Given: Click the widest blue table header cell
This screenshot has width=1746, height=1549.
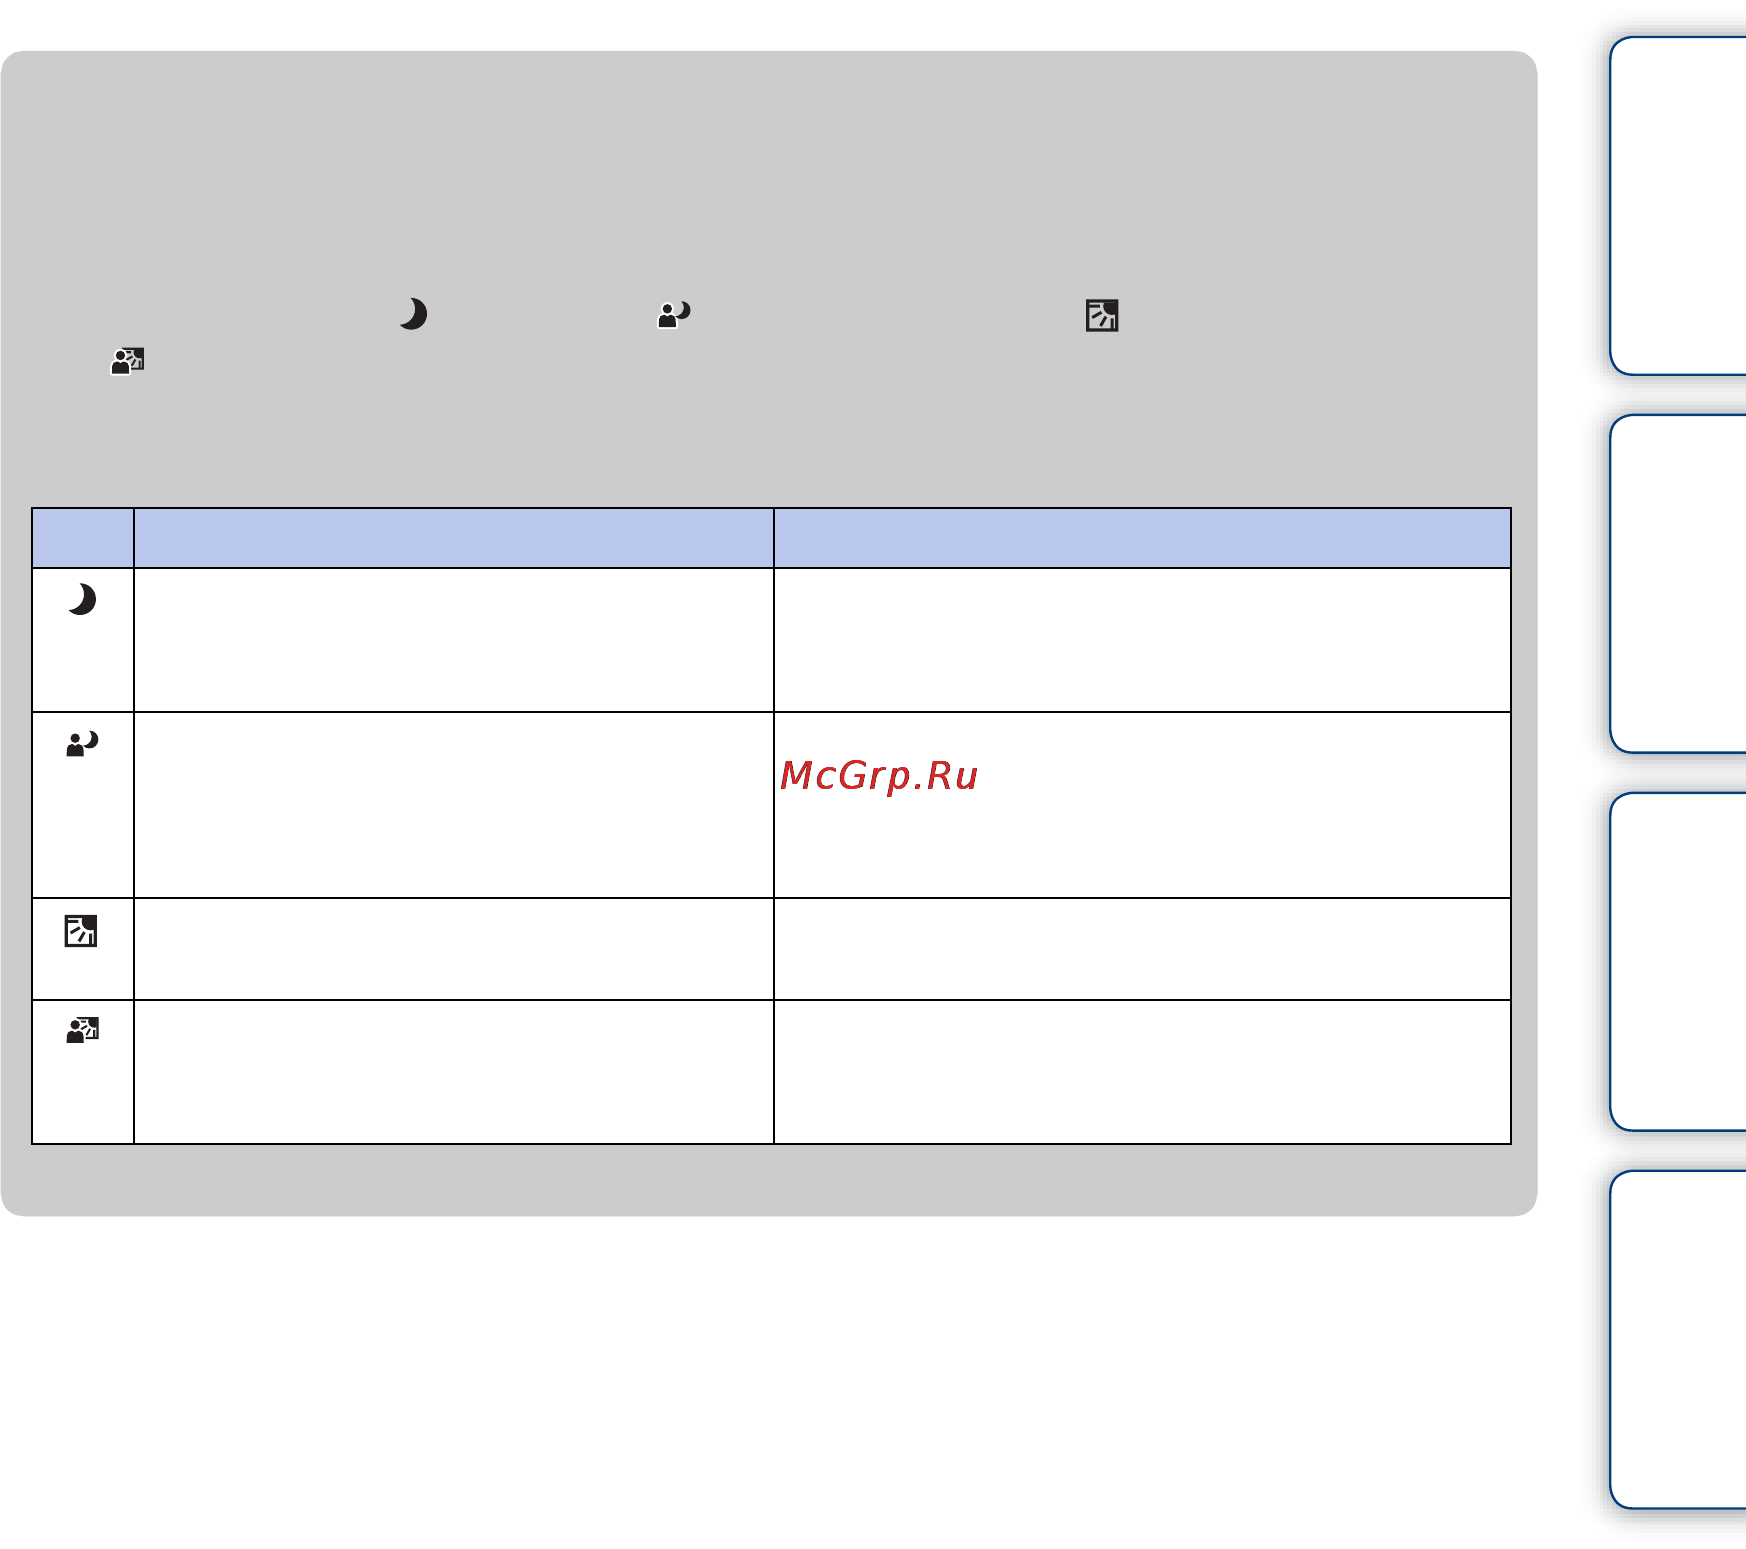Looking at the screenshot, I should tap(1142, 538).
